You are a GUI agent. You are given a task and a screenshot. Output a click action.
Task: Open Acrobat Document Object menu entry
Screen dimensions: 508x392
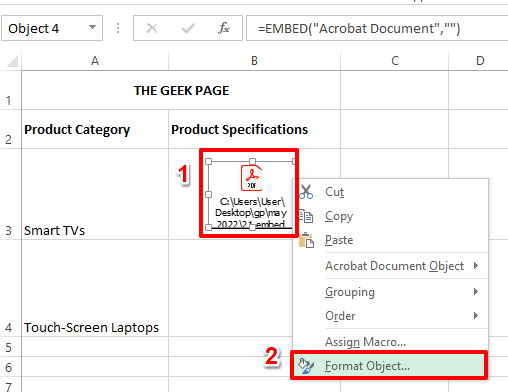[390, 266]
